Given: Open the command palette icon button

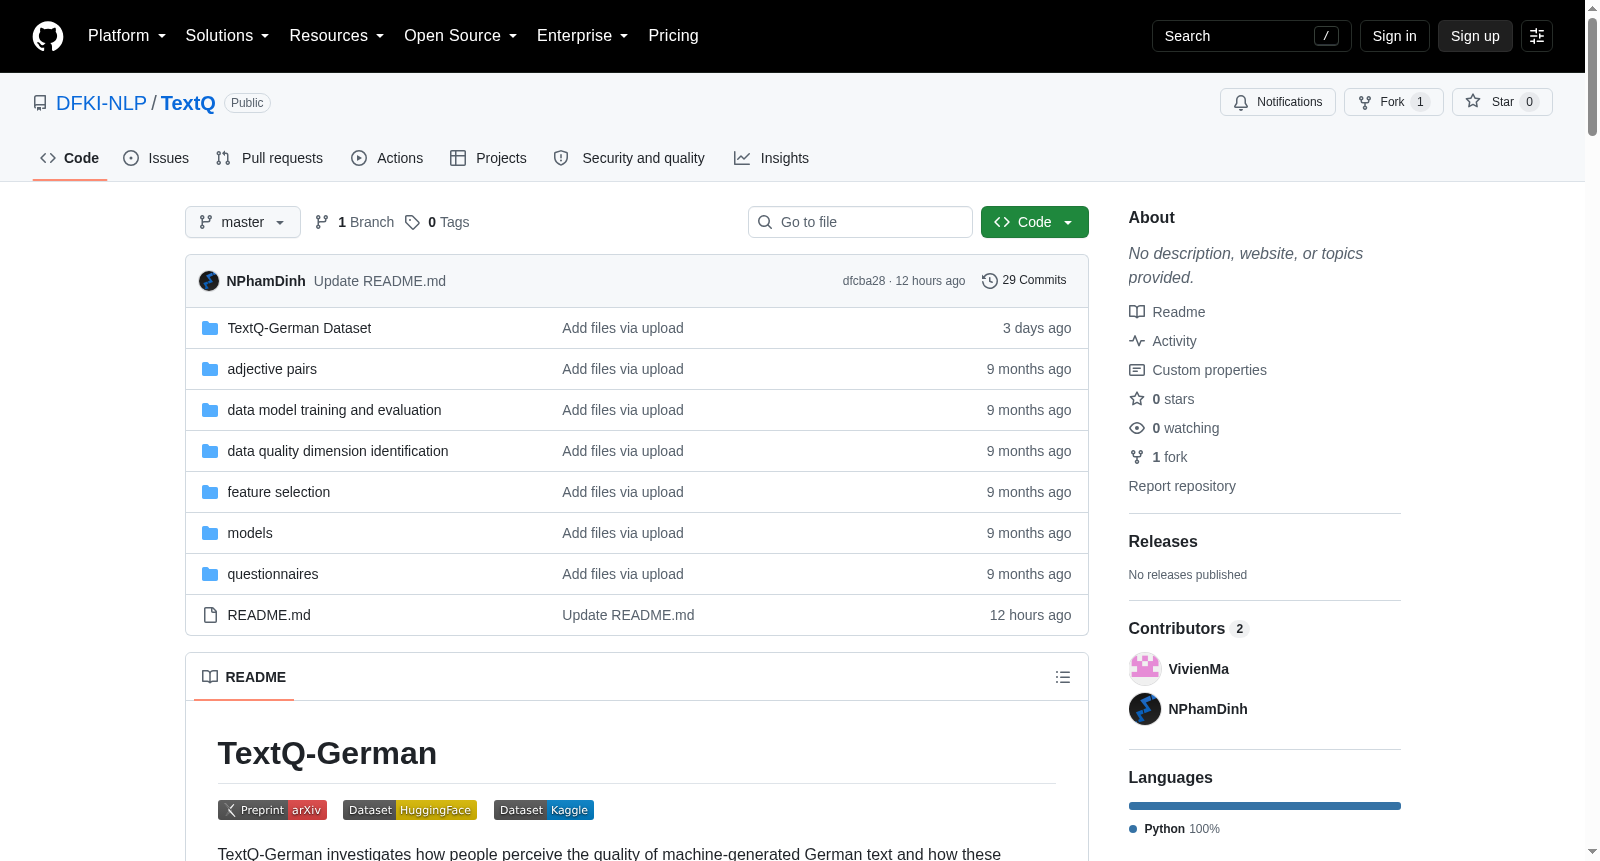Looking at the screenshot, I should click(1537, 36).
